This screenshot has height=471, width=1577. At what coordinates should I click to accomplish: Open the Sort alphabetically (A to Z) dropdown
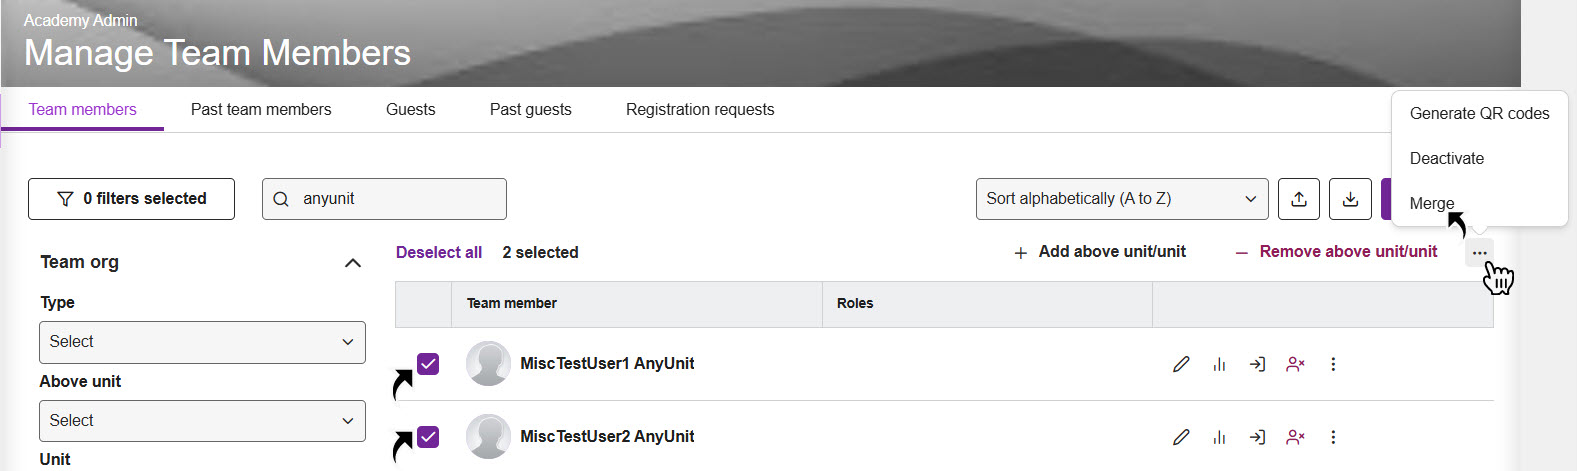(1121, 199)
